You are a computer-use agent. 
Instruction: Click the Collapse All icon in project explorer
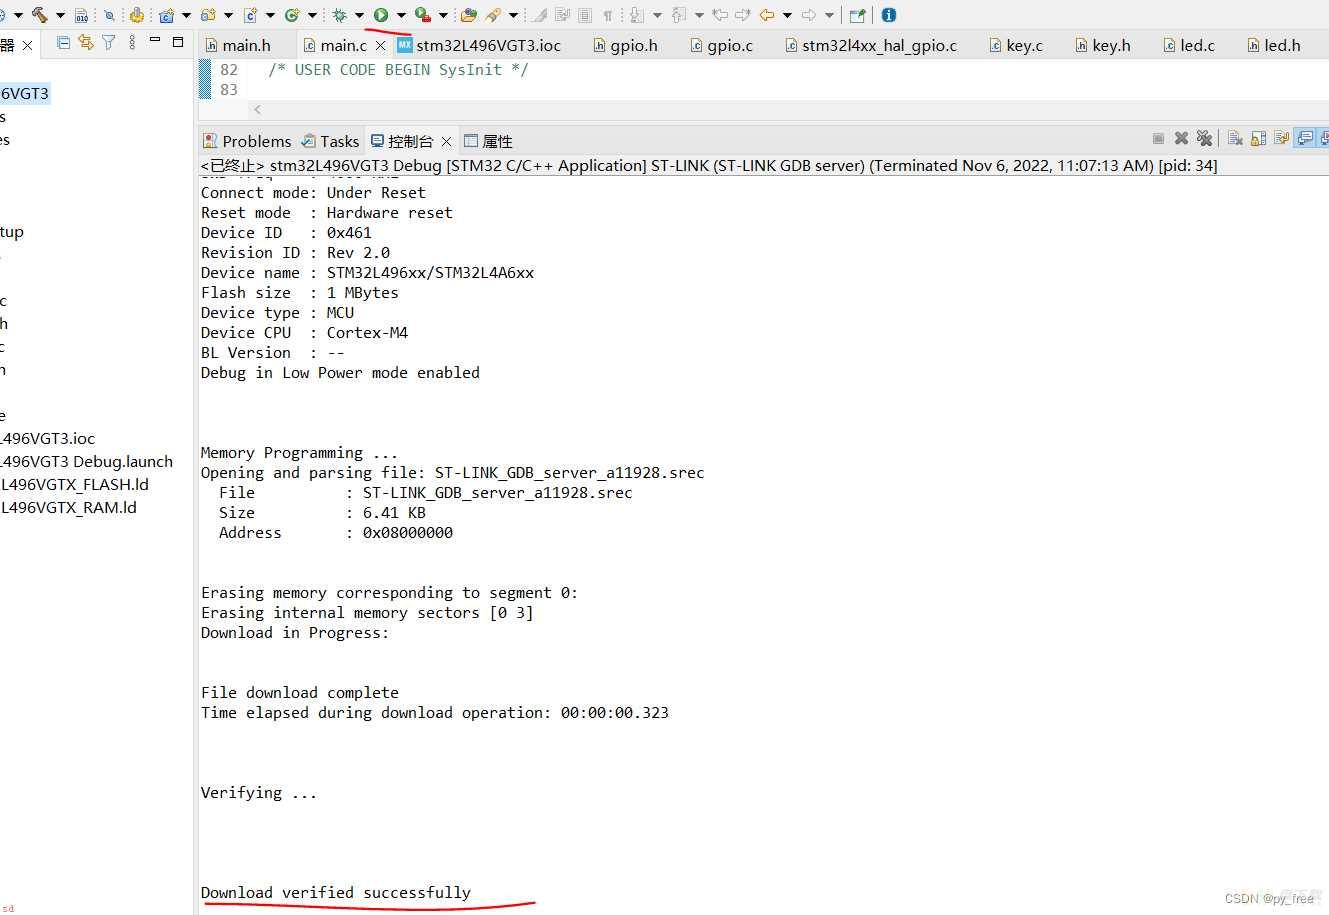coord(64,43)
